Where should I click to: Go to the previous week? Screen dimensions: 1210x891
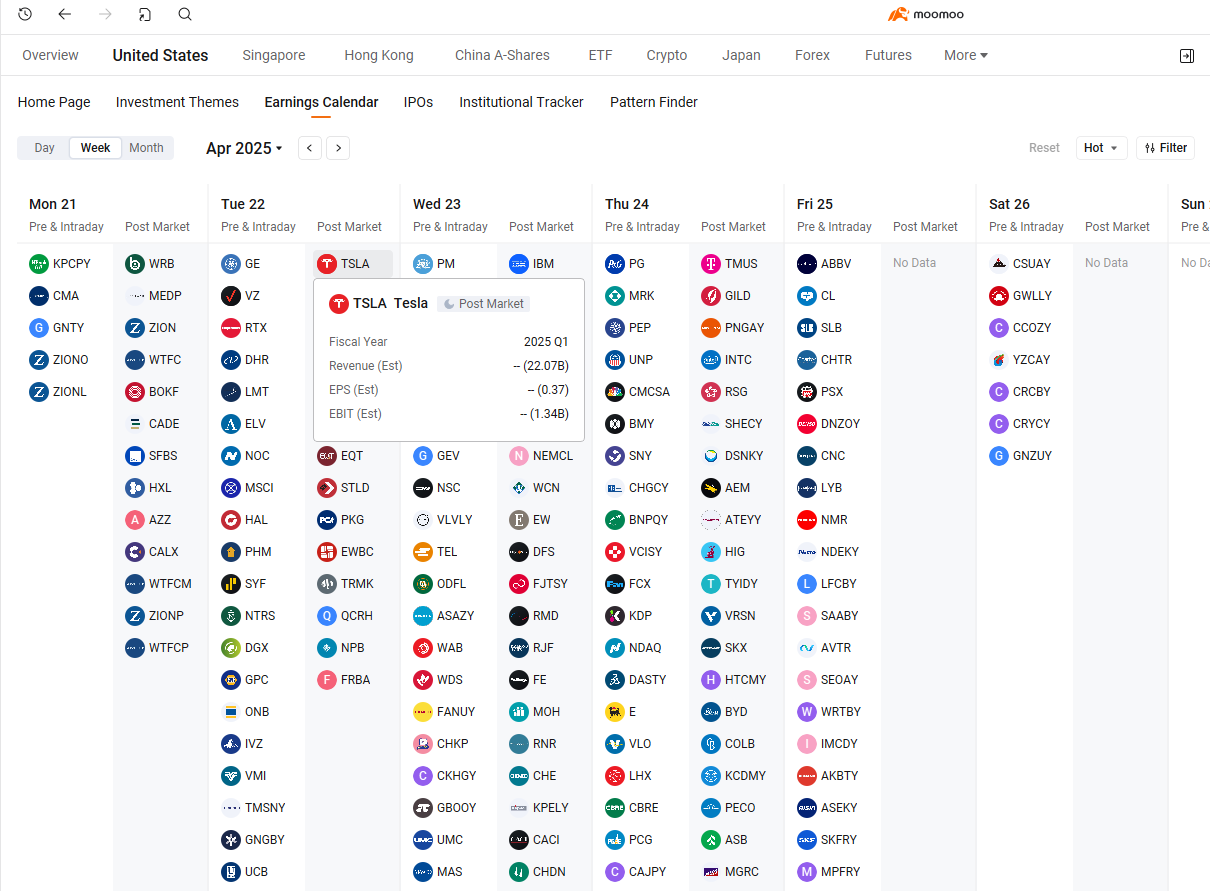pyautogui.click(x=310, y=148)
